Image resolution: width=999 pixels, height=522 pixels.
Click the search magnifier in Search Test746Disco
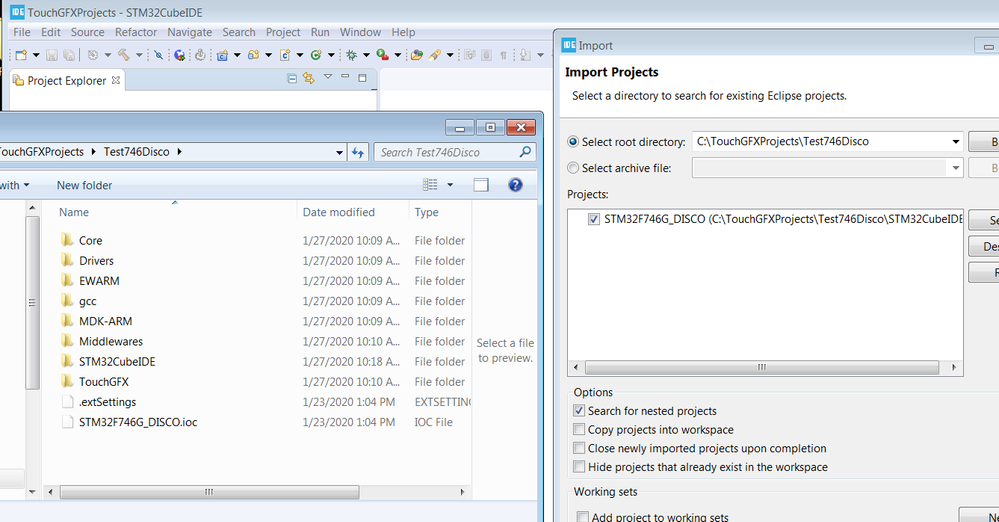click(x=525, y=152)
